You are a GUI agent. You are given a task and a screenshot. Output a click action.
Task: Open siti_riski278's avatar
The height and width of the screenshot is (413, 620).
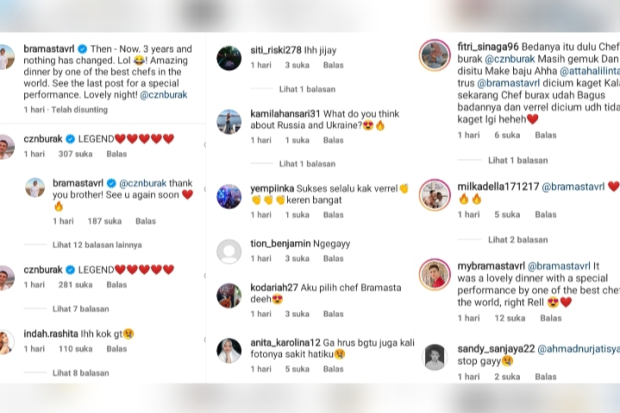coord(229,58)
